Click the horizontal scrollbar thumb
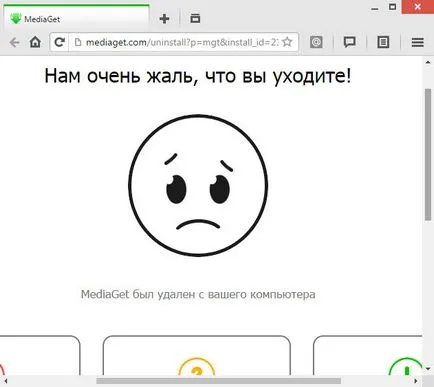 pos(219,381)
